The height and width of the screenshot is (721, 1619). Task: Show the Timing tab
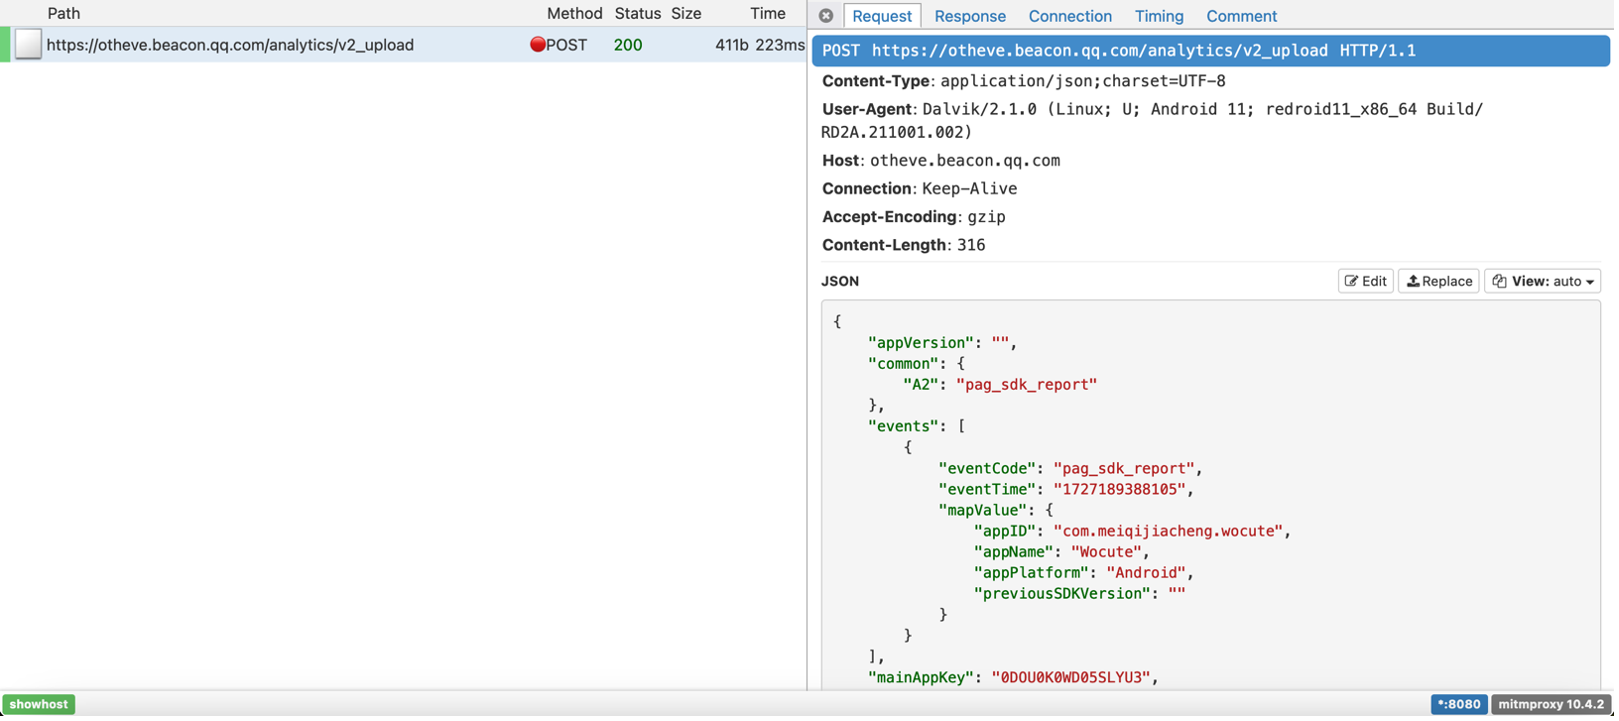(1158, 16)
